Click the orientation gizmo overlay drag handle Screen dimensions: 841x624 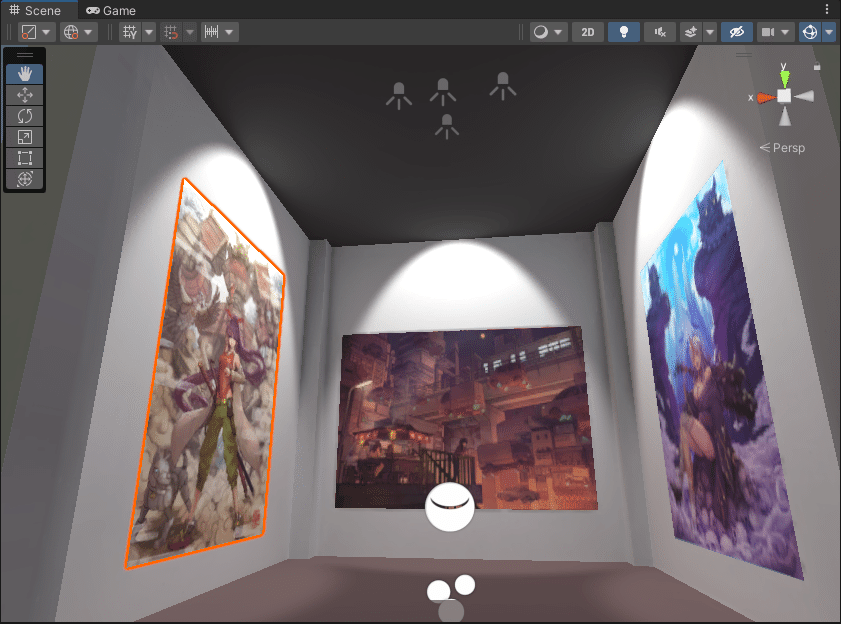(x=743, y=55)
